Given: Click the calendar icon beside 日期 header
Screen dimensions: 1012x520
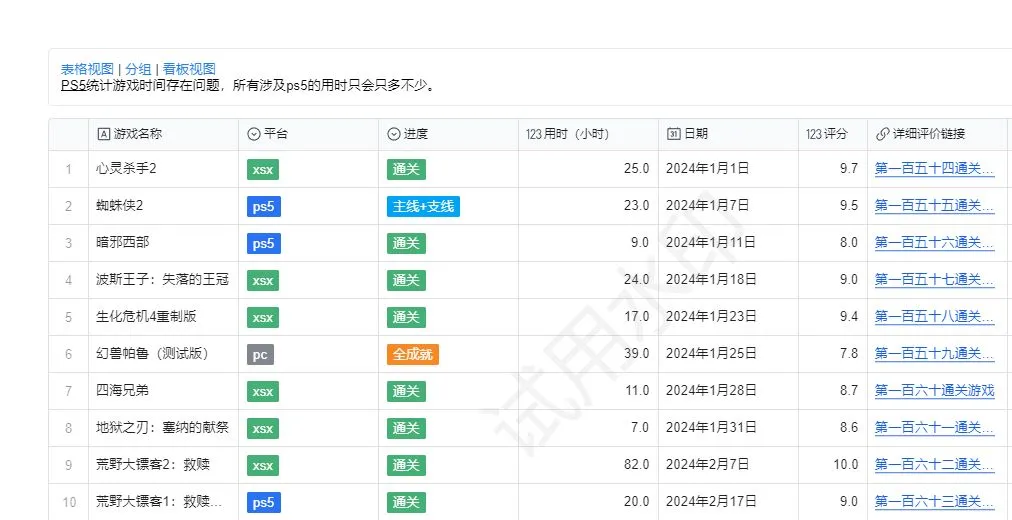Looking at the screenshot, I should 673,134.
